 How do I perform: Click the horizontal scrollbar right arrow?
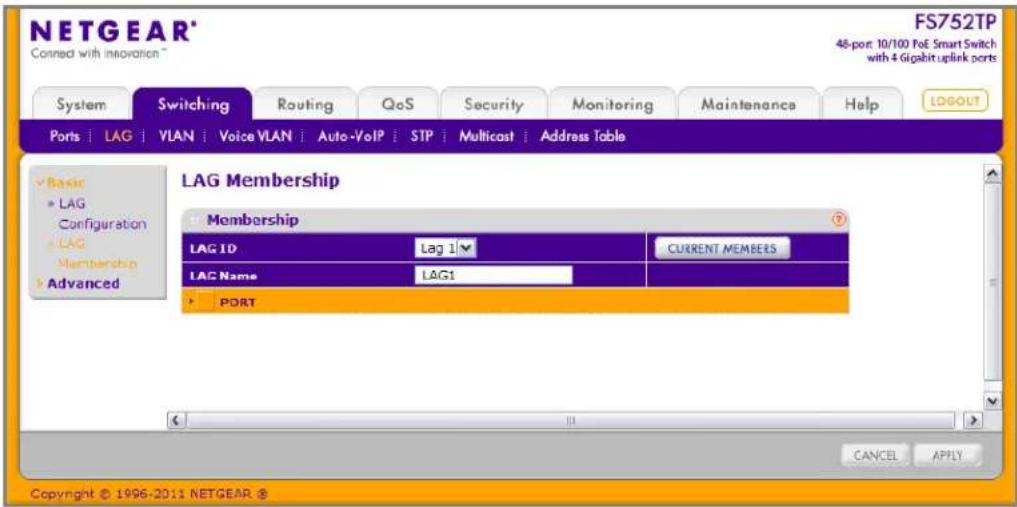tap(974, 419)
